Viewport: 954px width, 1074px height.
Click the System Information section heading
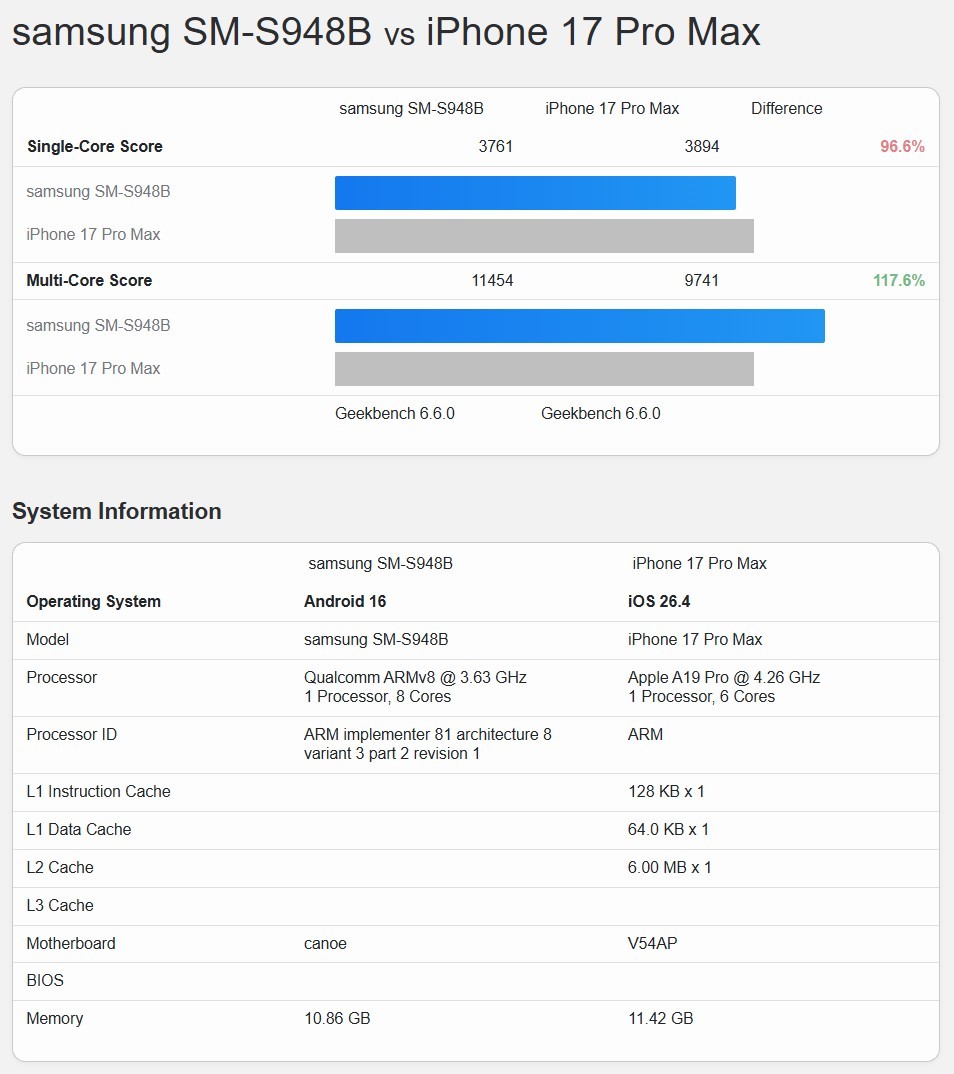pos(116,511)
